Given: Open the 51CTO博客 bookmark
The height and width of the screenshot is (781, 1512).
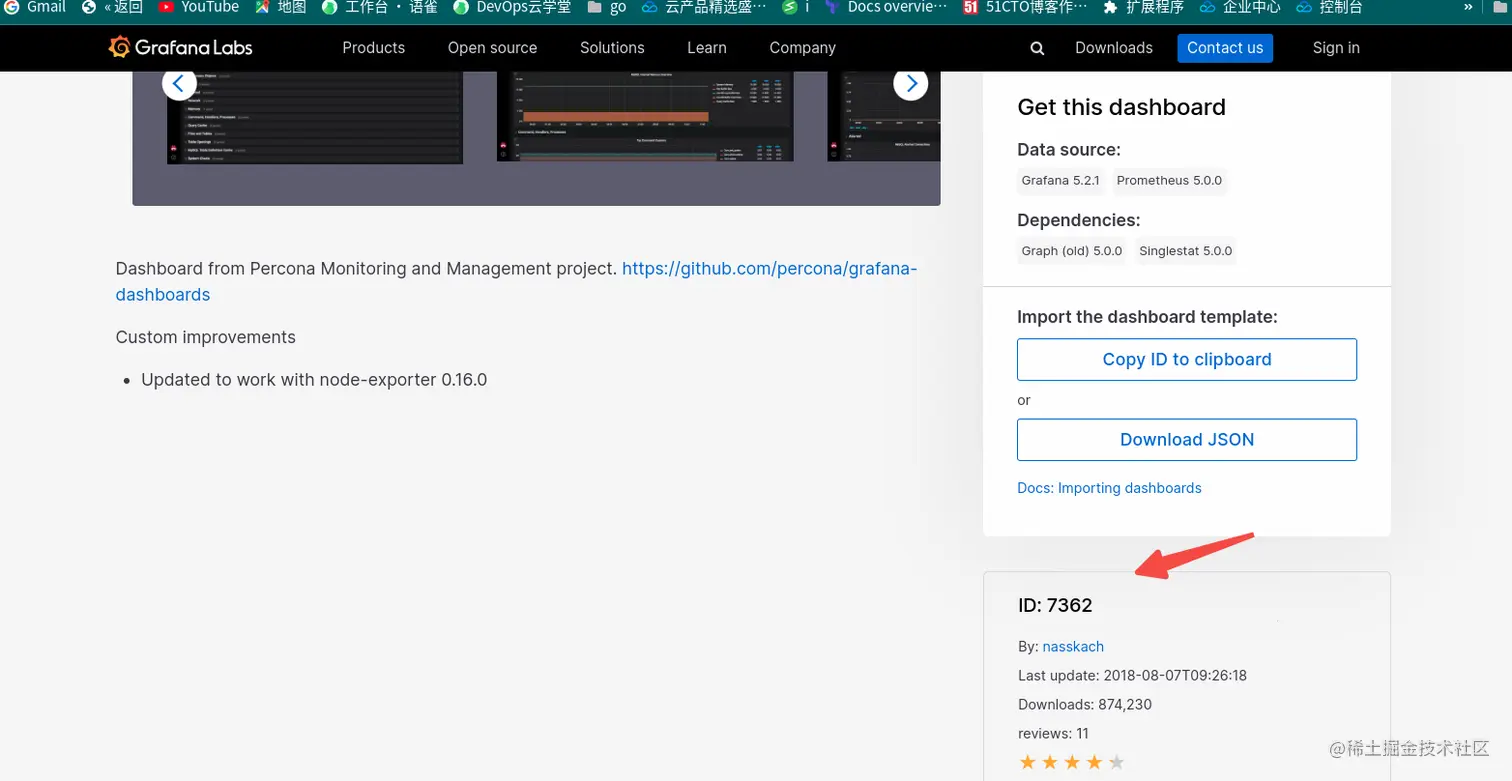Looking at the screenshot, I should point(1024,7).
